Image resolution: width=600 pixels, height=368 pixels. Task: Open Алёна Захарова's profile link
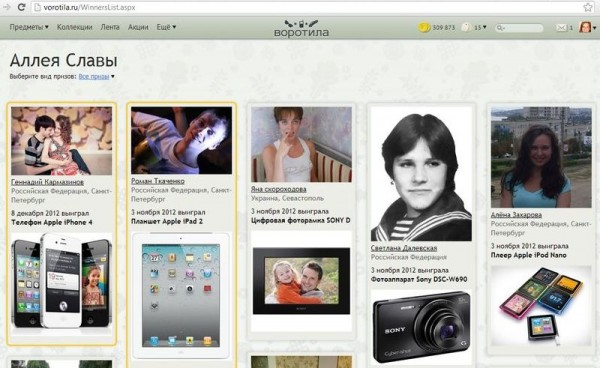click(x=516, y=215)
